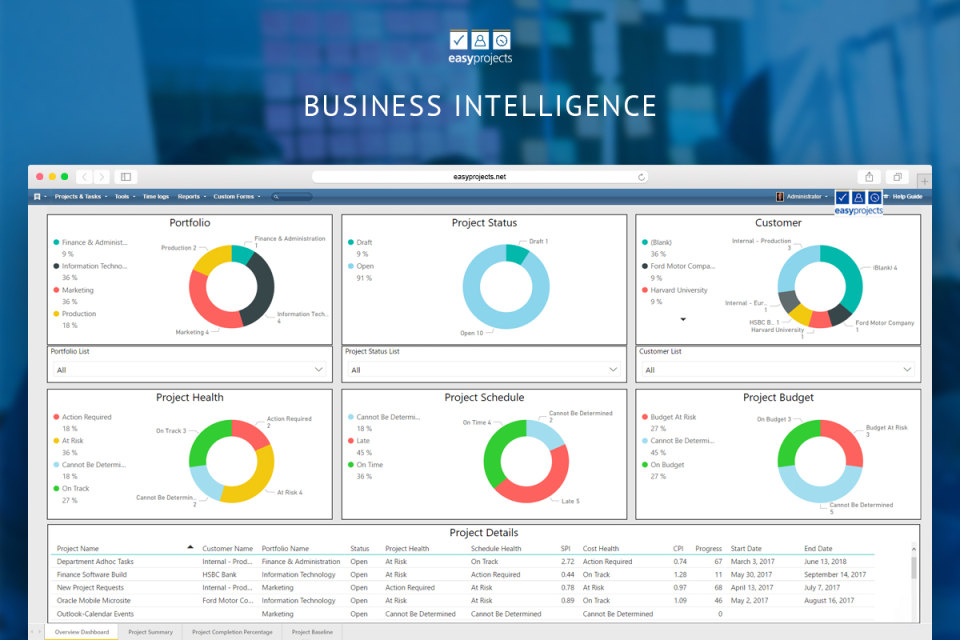Click Information Techno... legend item

pyautogui.click(x=90, y=266)
